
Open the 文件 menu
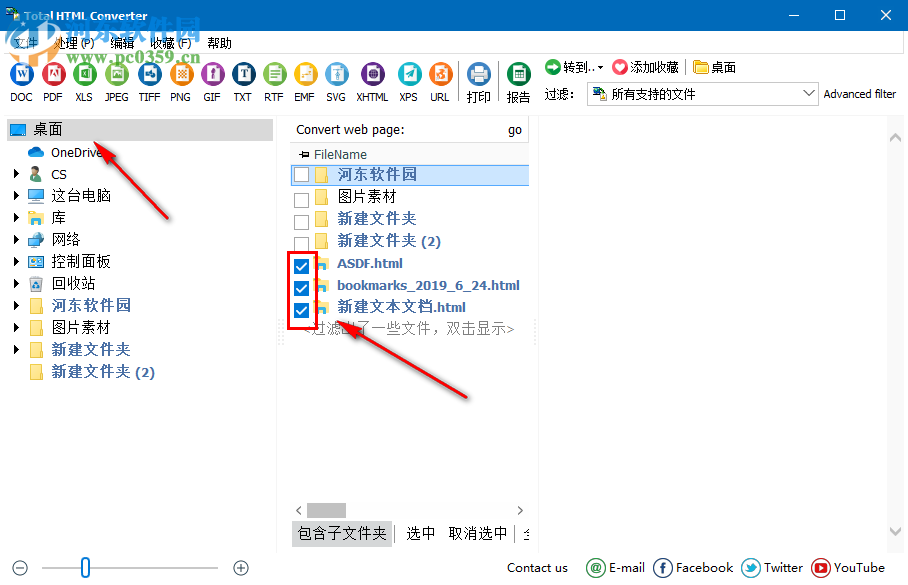[x=25, y=43]
